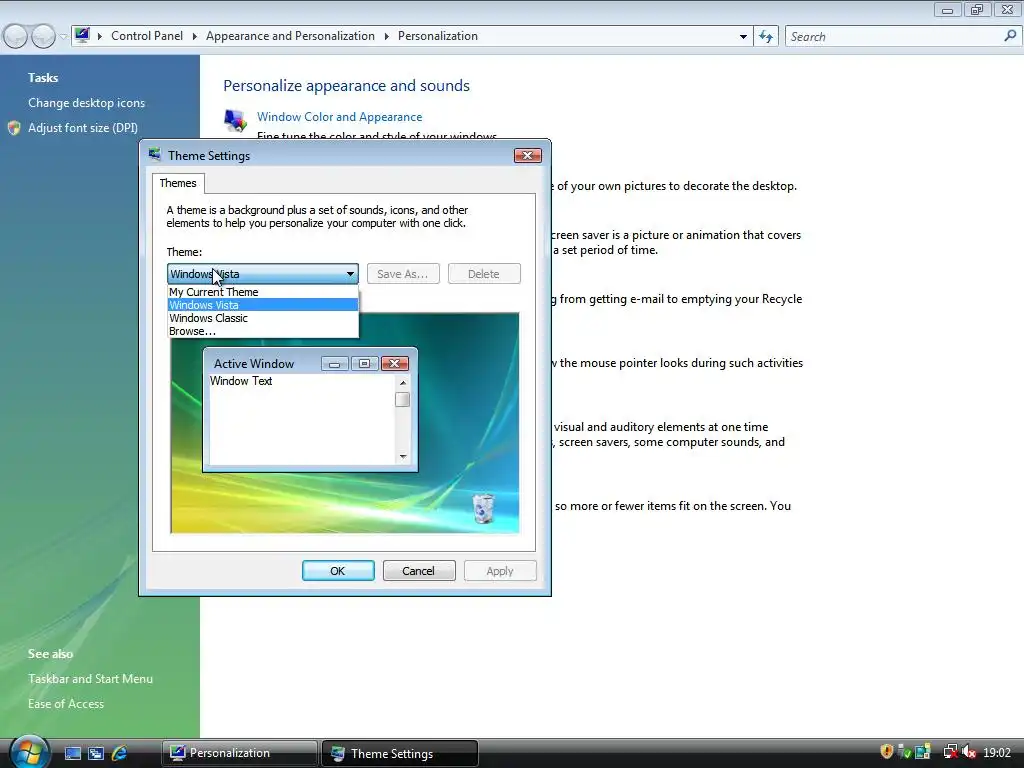Click the Theme Settings title bar icon
The height and width of the screenshot is (768, 1024).
click(155, 155)
